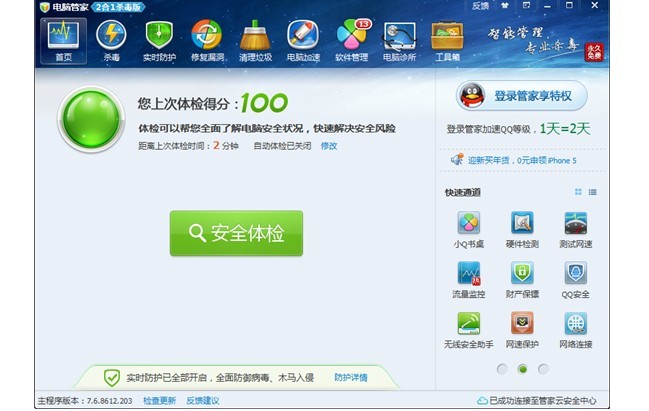Click the 电脑管家 shield logo
The image size is (649, 411).
(45, 7)
